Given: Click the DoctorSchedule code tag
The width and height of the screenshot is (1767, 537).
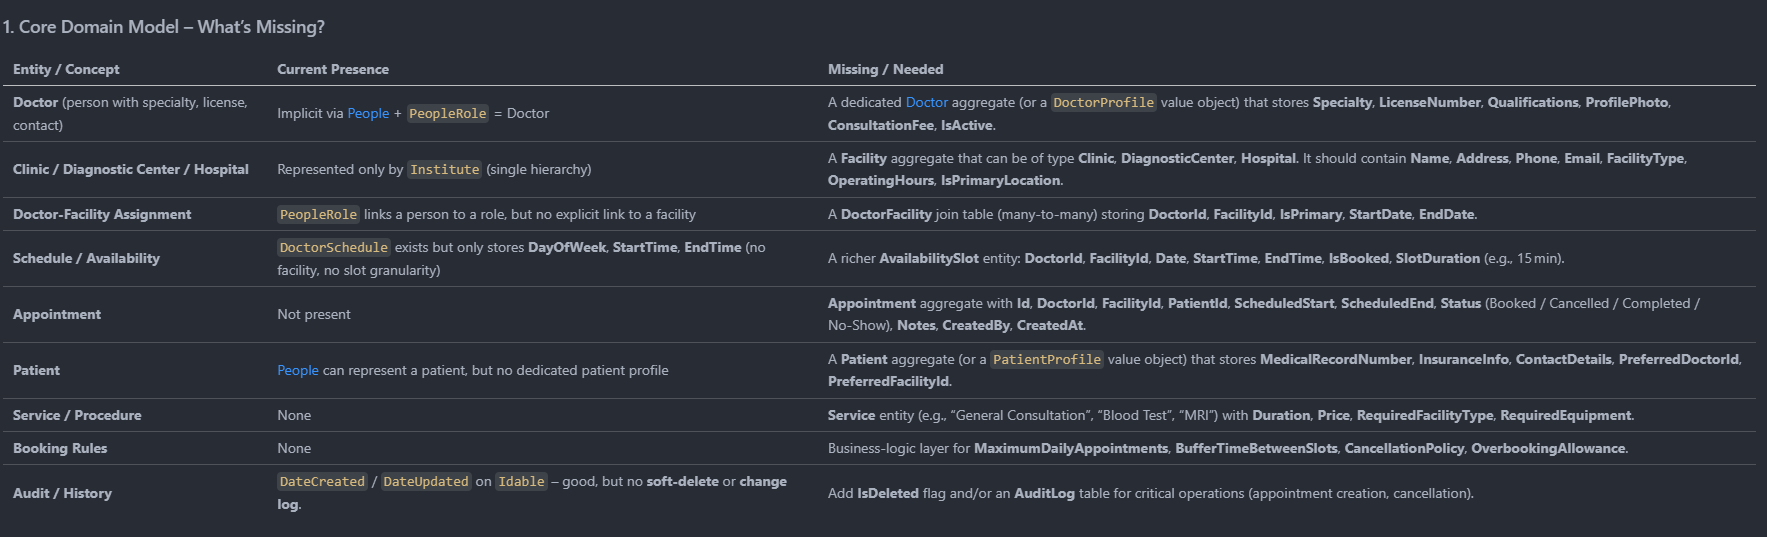Looking at the screenshot, I should 333,248.
